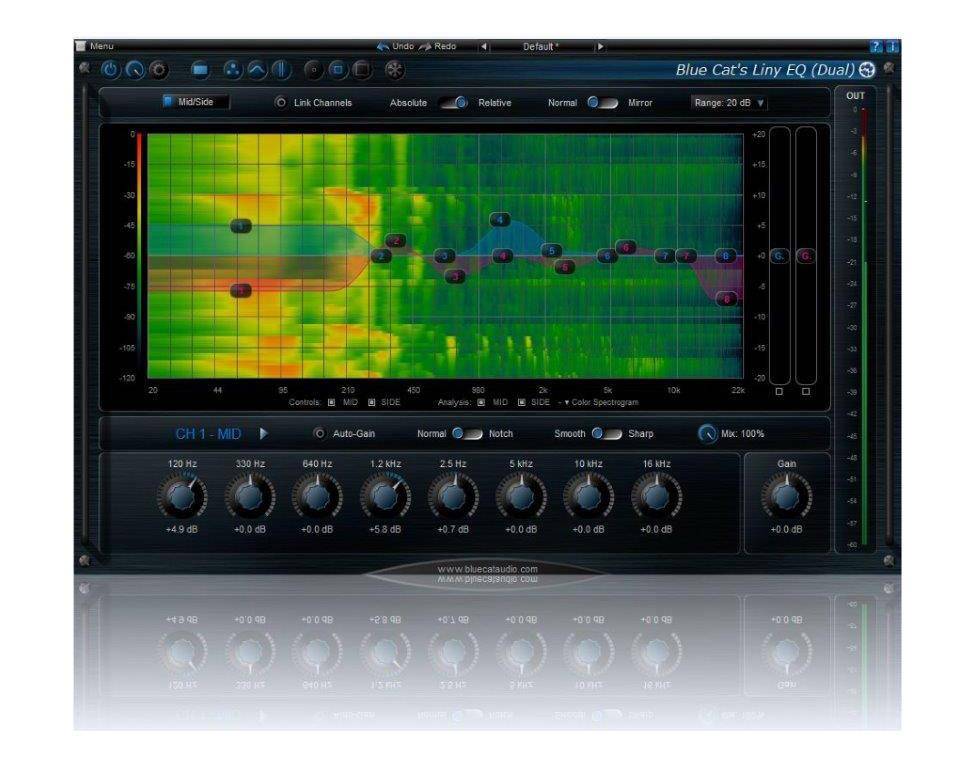Click the +4.9 dB value field
Screen dimensions: 963x768
tap(182, 530)
